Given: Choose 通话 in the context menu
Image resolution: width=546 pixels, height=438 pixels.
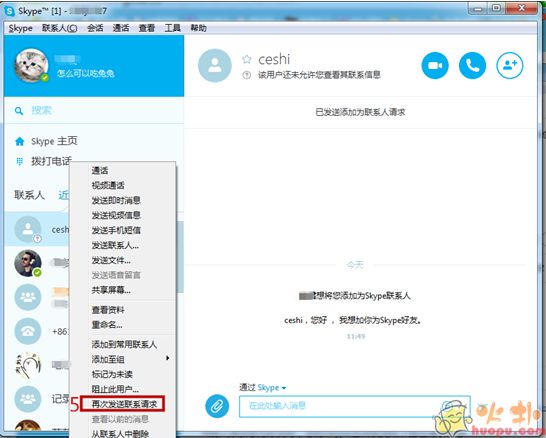Looking at the screenshot, I should [x=123, y=171].
